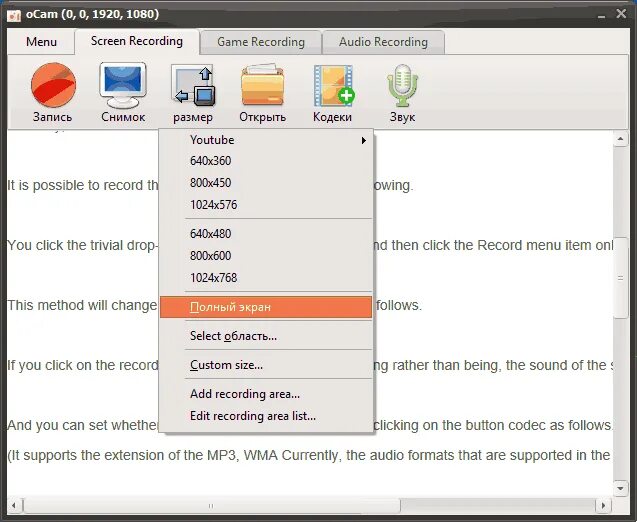
Task: Open Custom size… dialog
Action: (x=266, y=365)
